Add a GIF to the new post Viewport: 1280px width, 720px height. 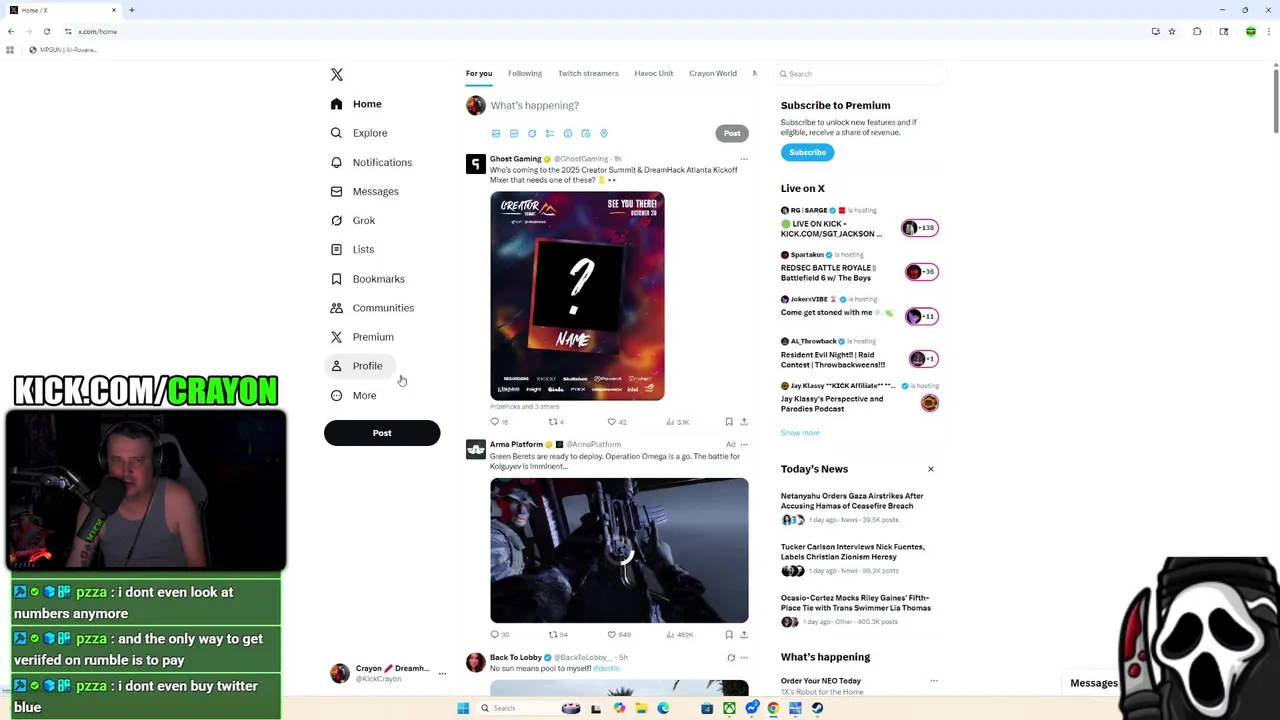point(514,133)
